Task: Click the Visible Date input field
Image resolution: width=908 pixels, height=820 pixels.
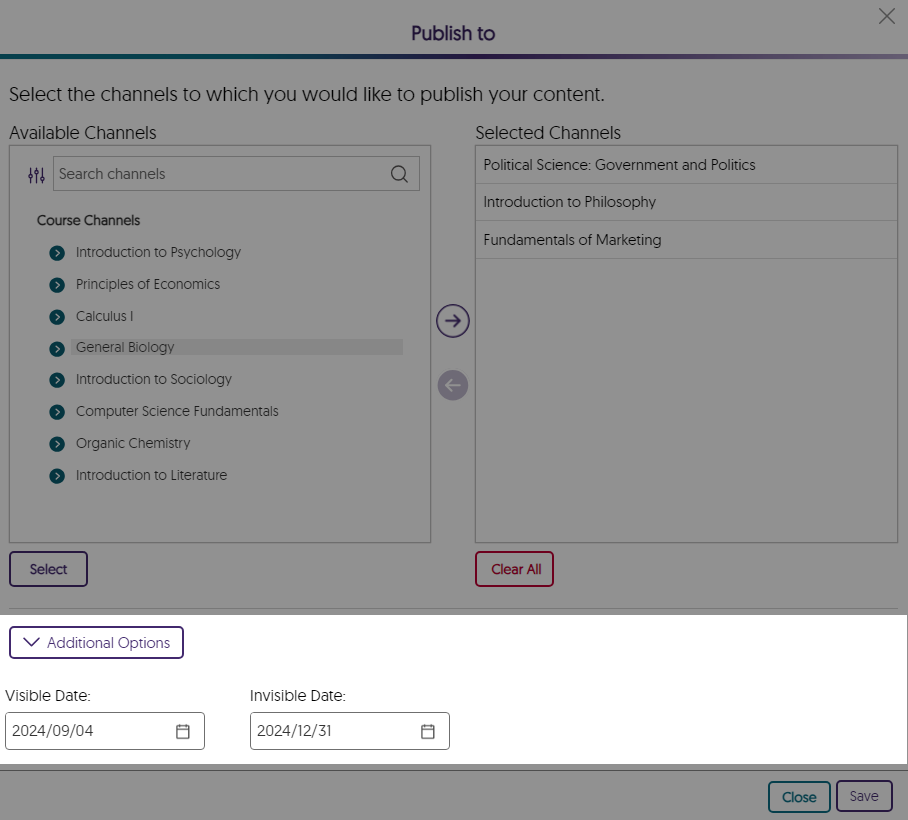Action: (90, 731)
